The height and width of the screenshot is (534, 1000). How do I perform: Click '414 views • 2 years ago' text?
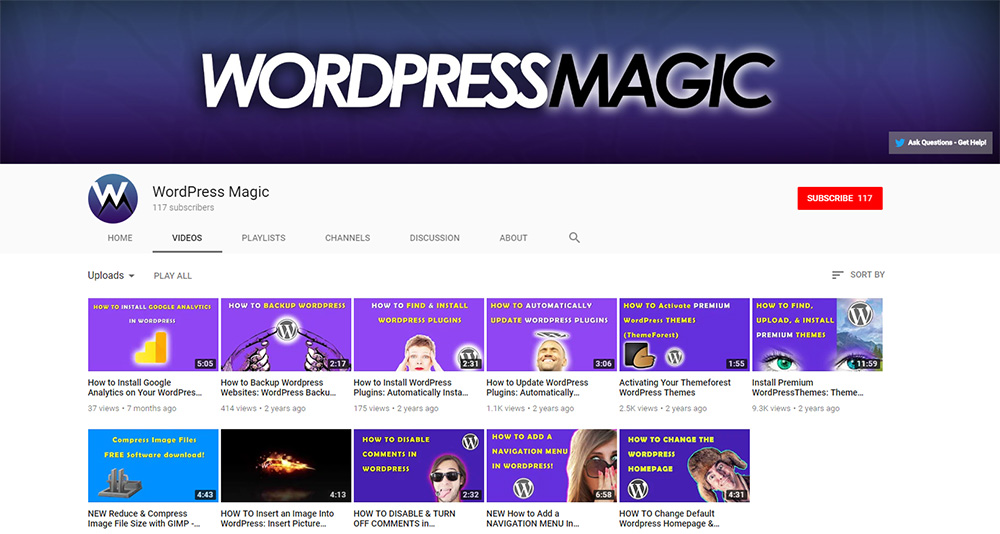pos(263,408)
